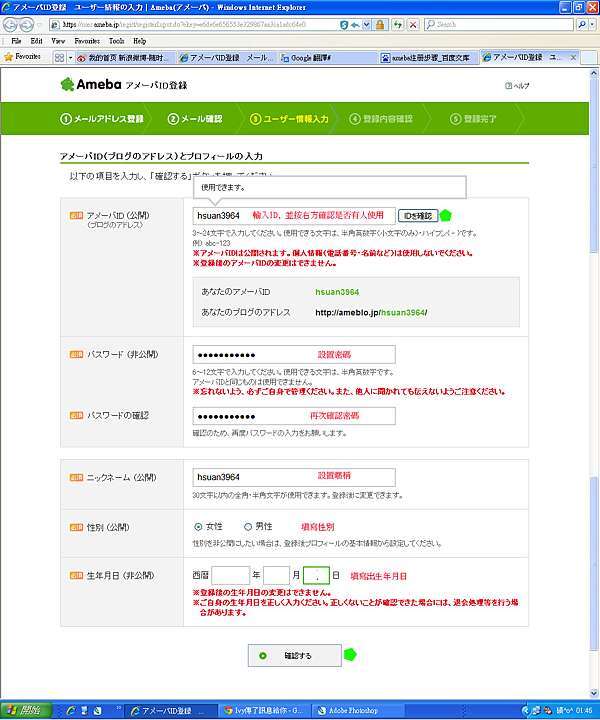Open the address bar history dropdown
Screen dimensions: 600x720
[366, 24]
